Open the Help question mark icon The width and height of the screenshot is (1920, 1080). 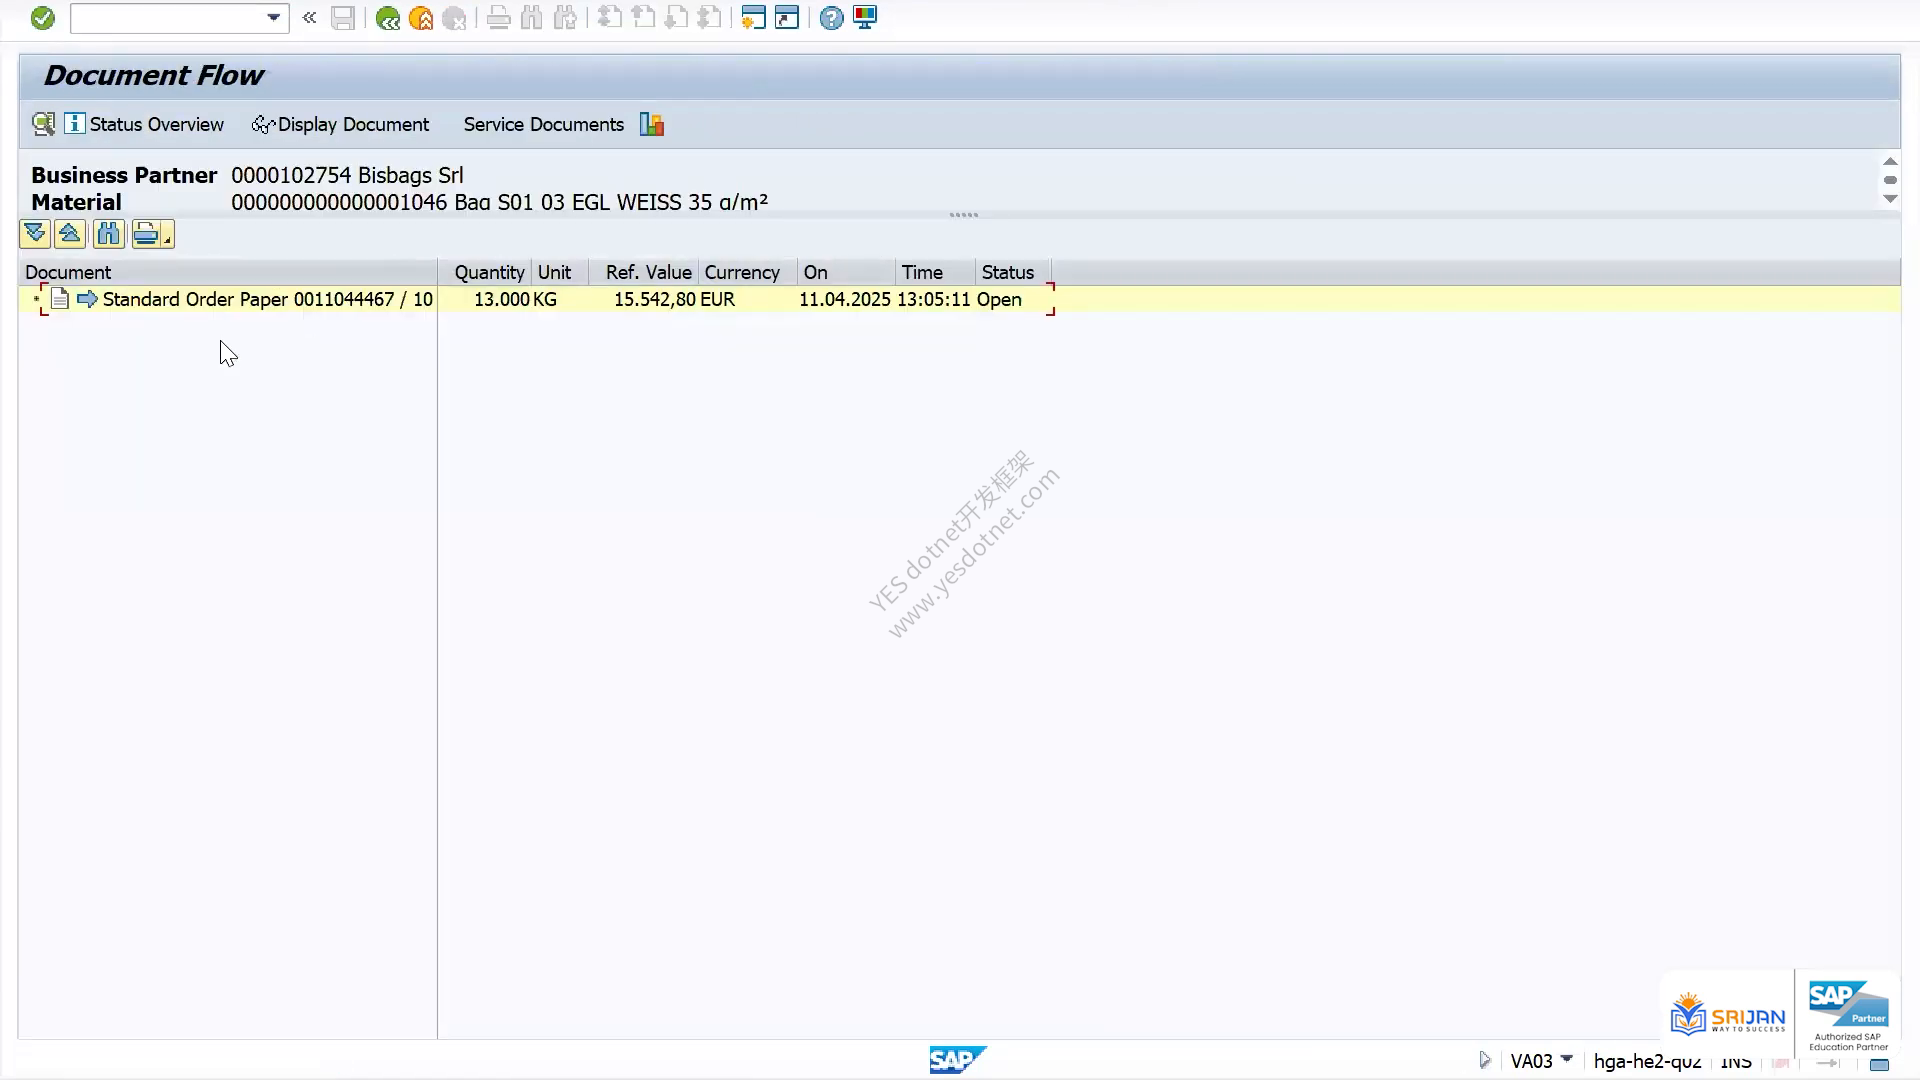tap(831, 18)
